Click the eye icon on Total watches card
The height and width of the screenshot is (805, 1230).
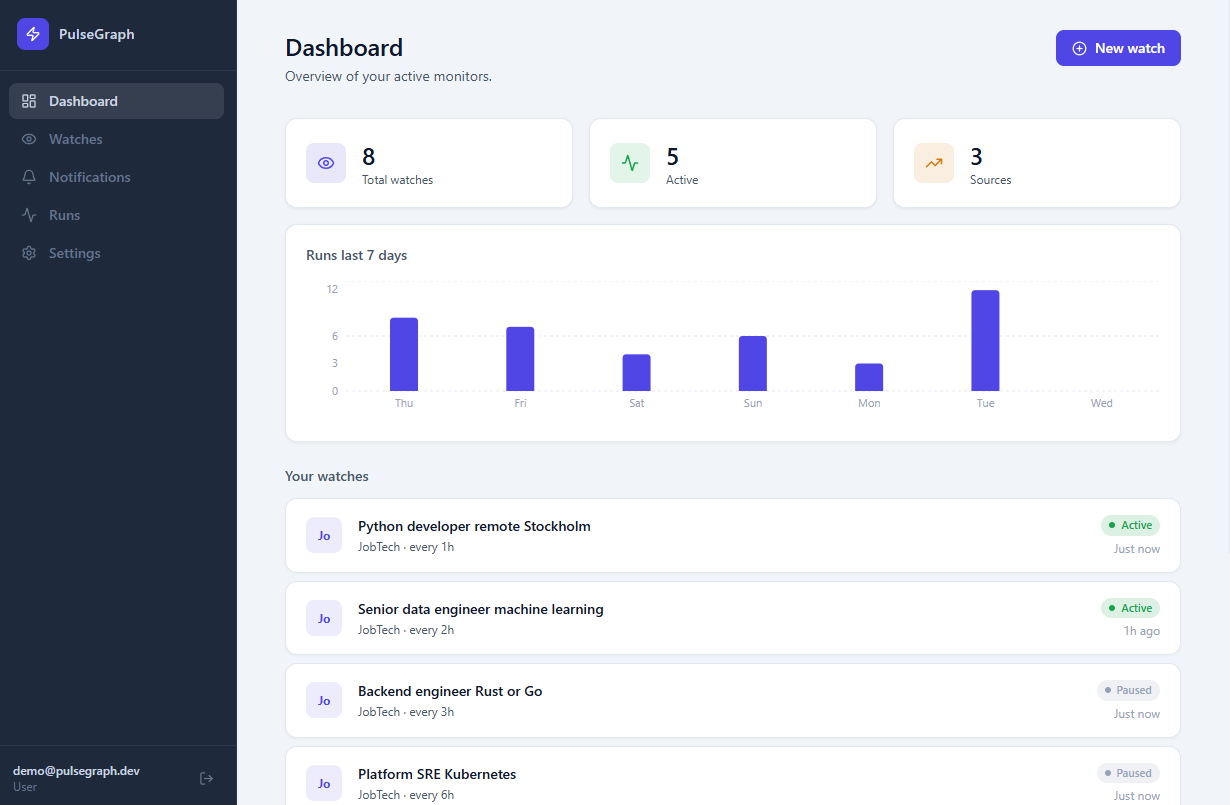coord(326,163)
